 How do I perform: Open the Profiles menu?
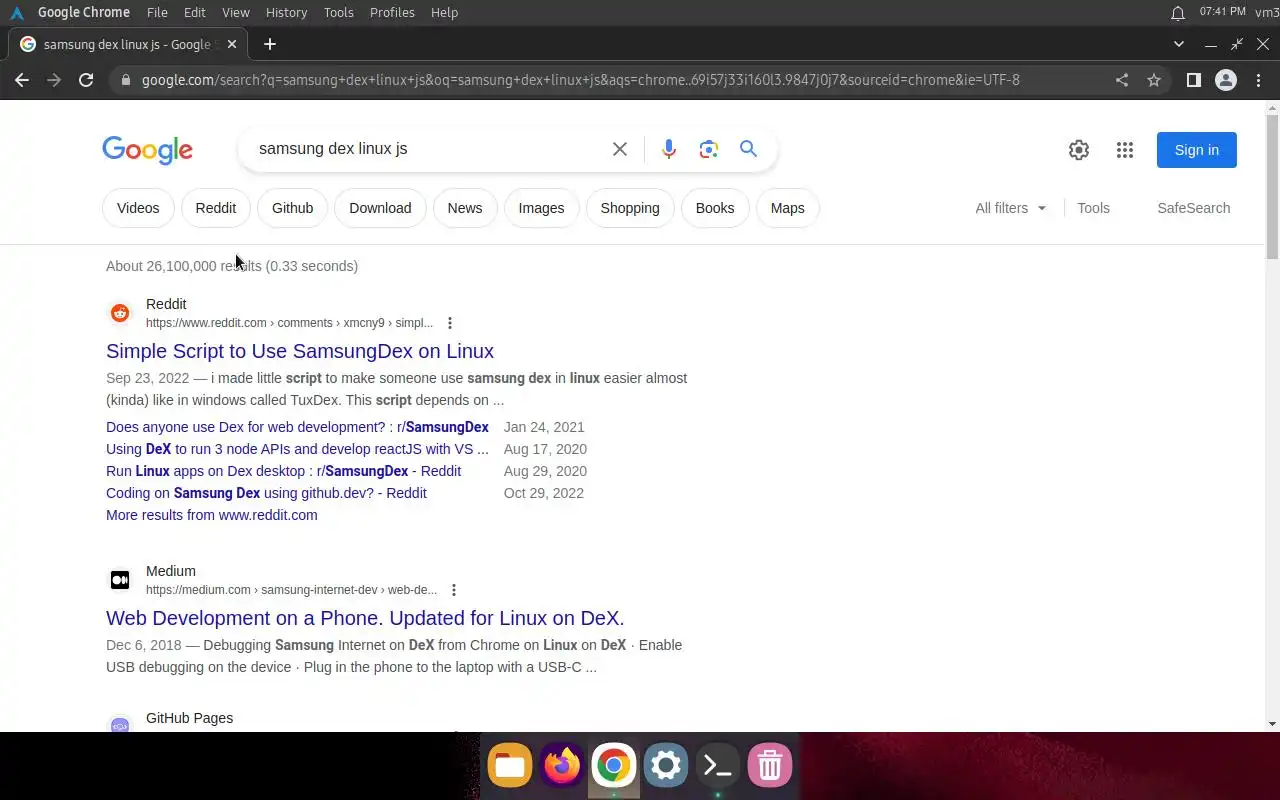point(392,13)
